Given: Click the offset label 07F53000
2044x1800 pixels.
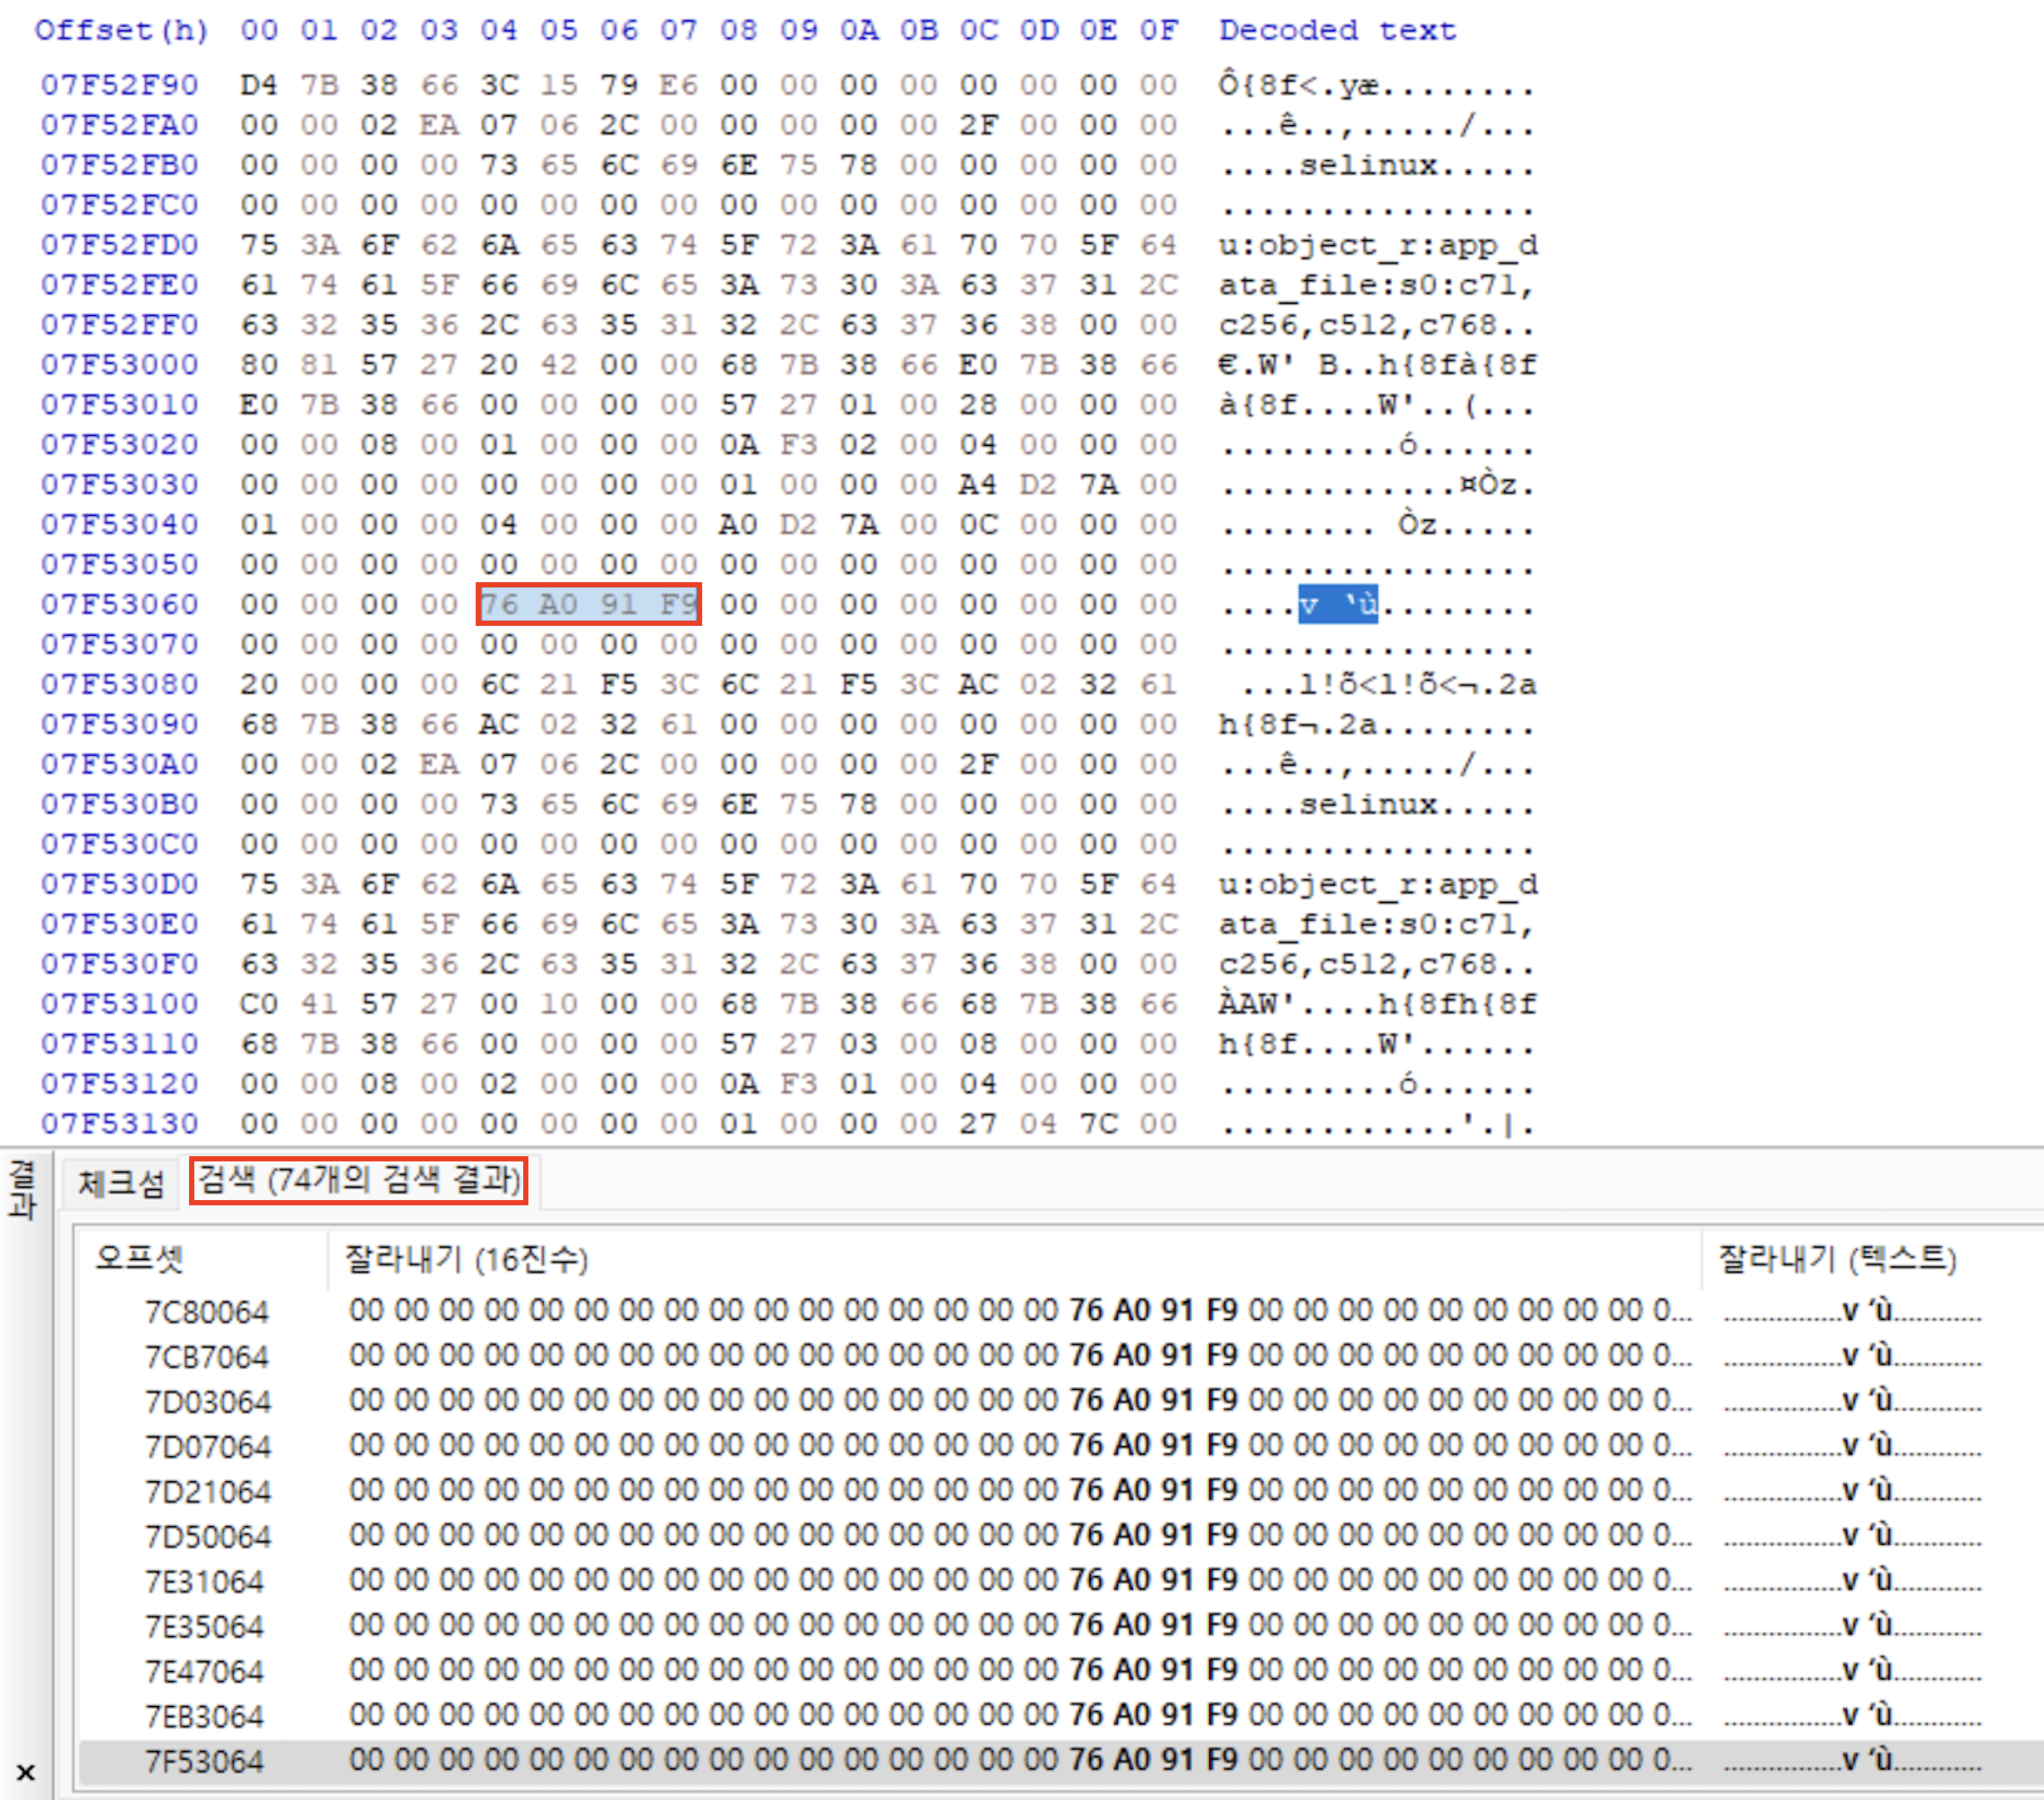Looking at the screenshot, I should (x=119, y=365).
